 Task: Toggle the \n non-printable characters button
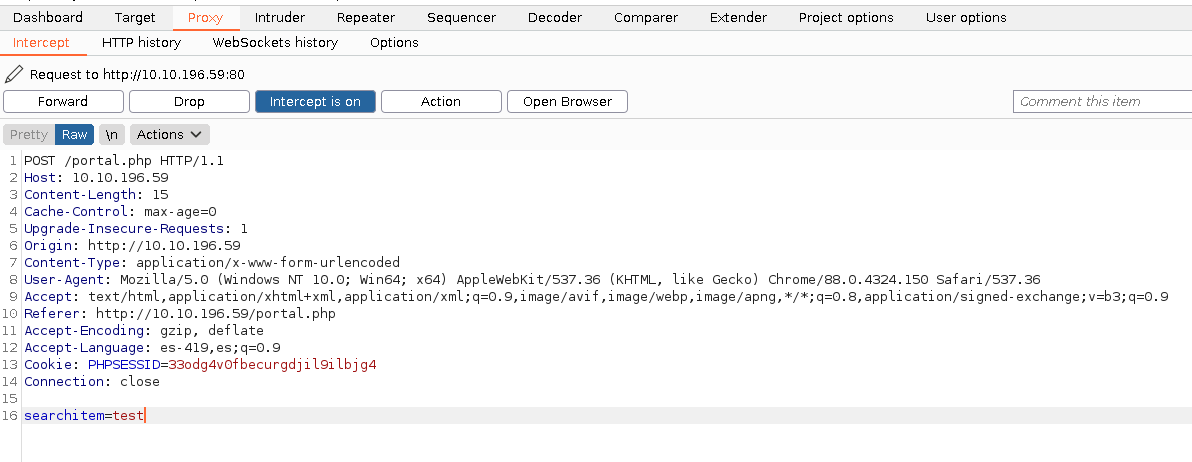point(112,134)
